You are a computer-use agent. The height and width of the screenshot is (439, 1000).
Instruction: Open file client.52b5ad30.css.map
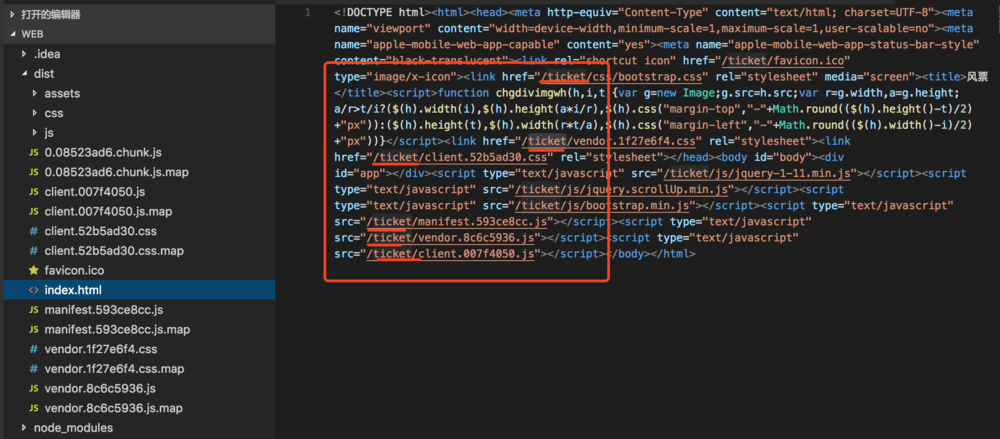(x=114, y=251)
